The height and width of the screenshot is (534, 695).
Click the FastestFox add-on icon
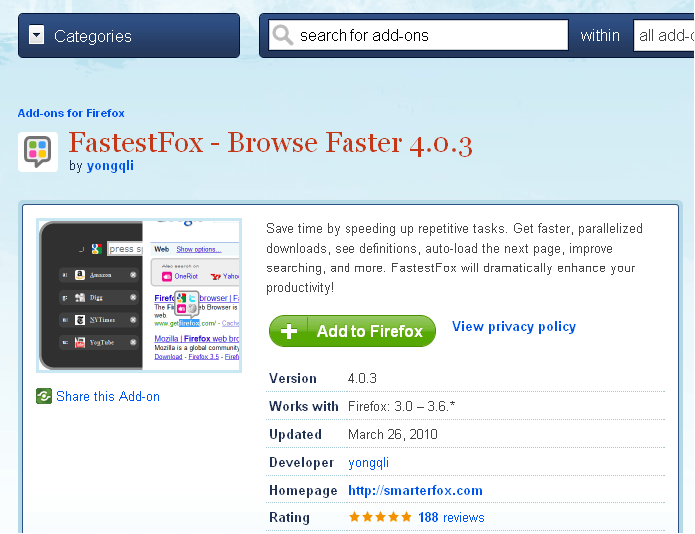point(38,152)
